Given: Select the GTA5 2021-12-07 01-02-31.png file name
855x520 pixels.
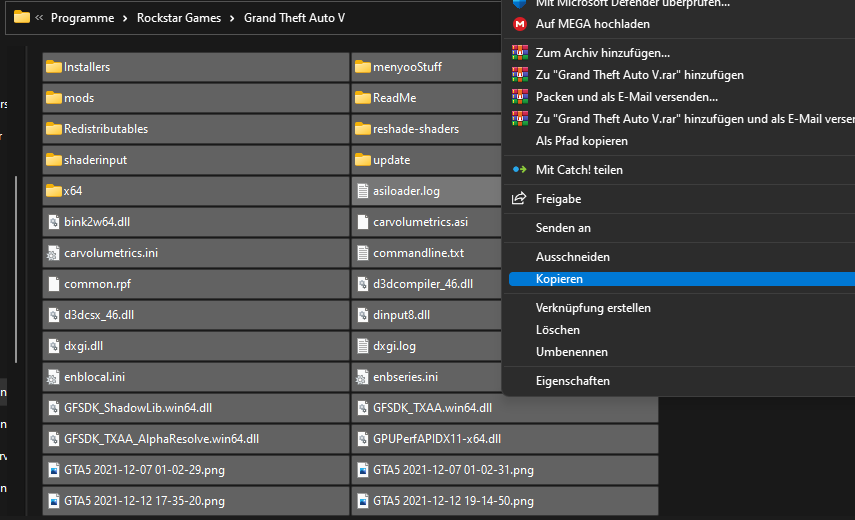Looking at the screenshot, I should click(x=453, y=470).
